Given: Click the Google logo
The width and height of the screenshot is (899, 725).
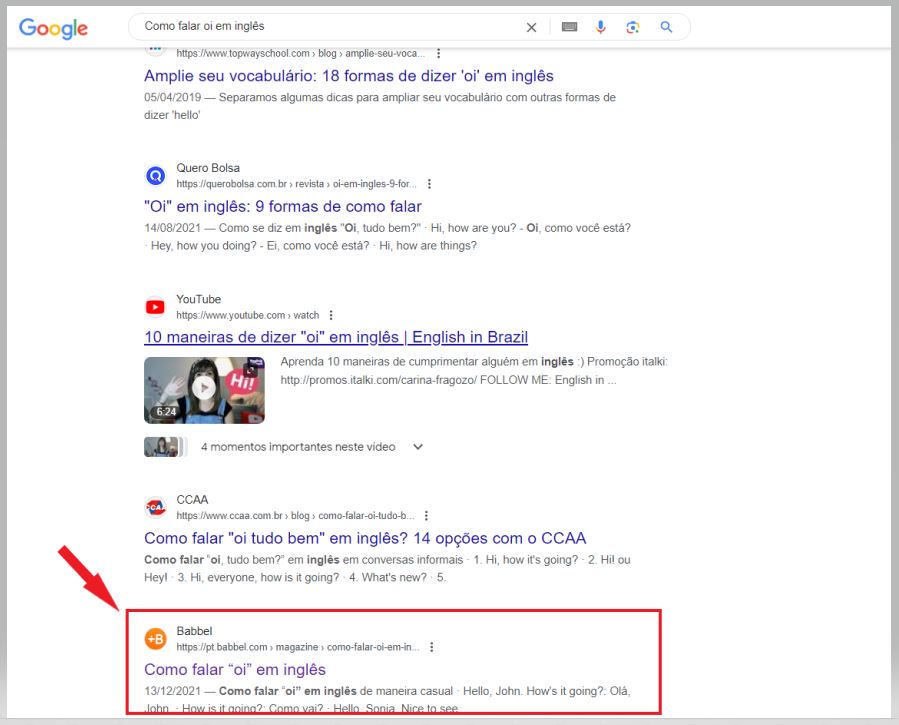Looking at the screenshot, I should point(53,28).
